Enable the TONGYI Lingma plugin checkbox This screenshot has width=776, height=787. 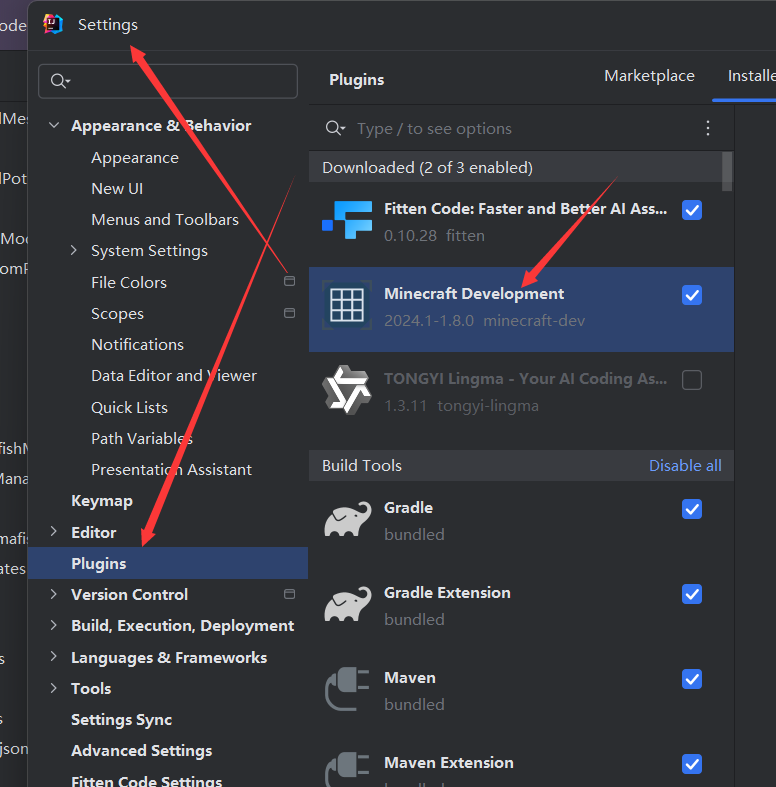click(692, 380)
